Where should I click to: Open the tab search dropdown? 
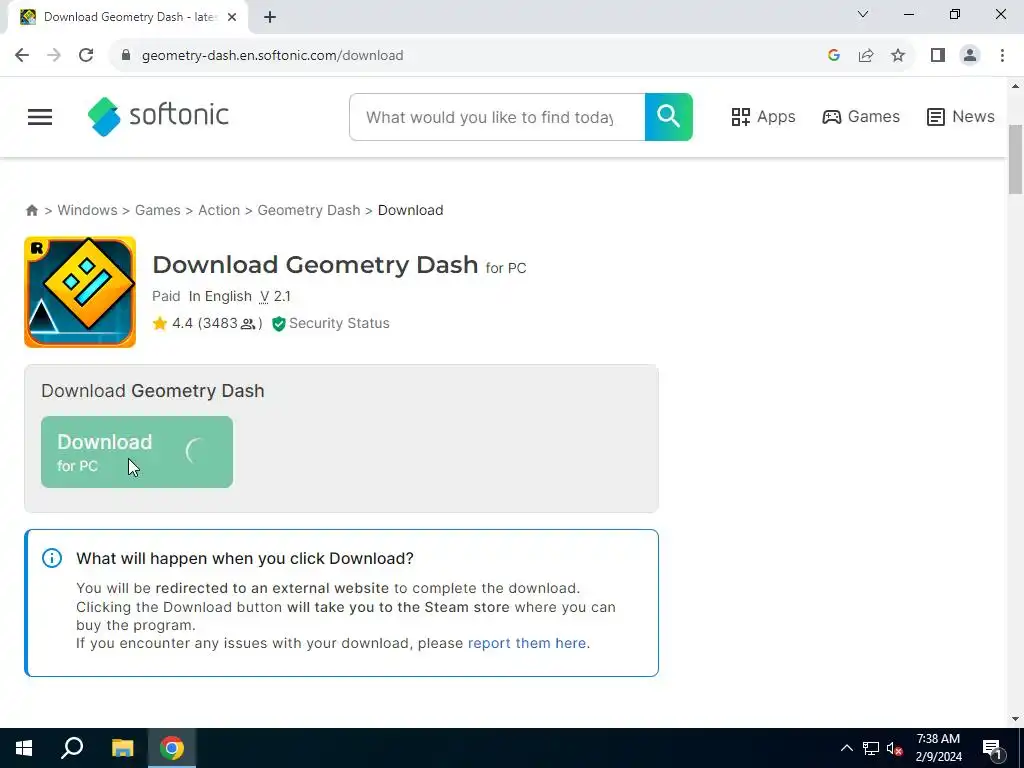click(863, 14)
